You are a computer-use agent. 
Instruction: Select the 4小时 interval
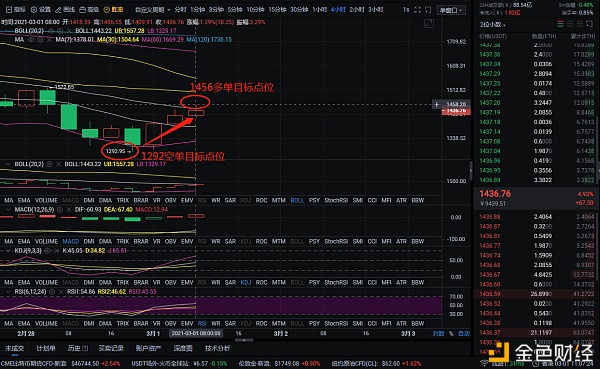click(x=338, y=10)
